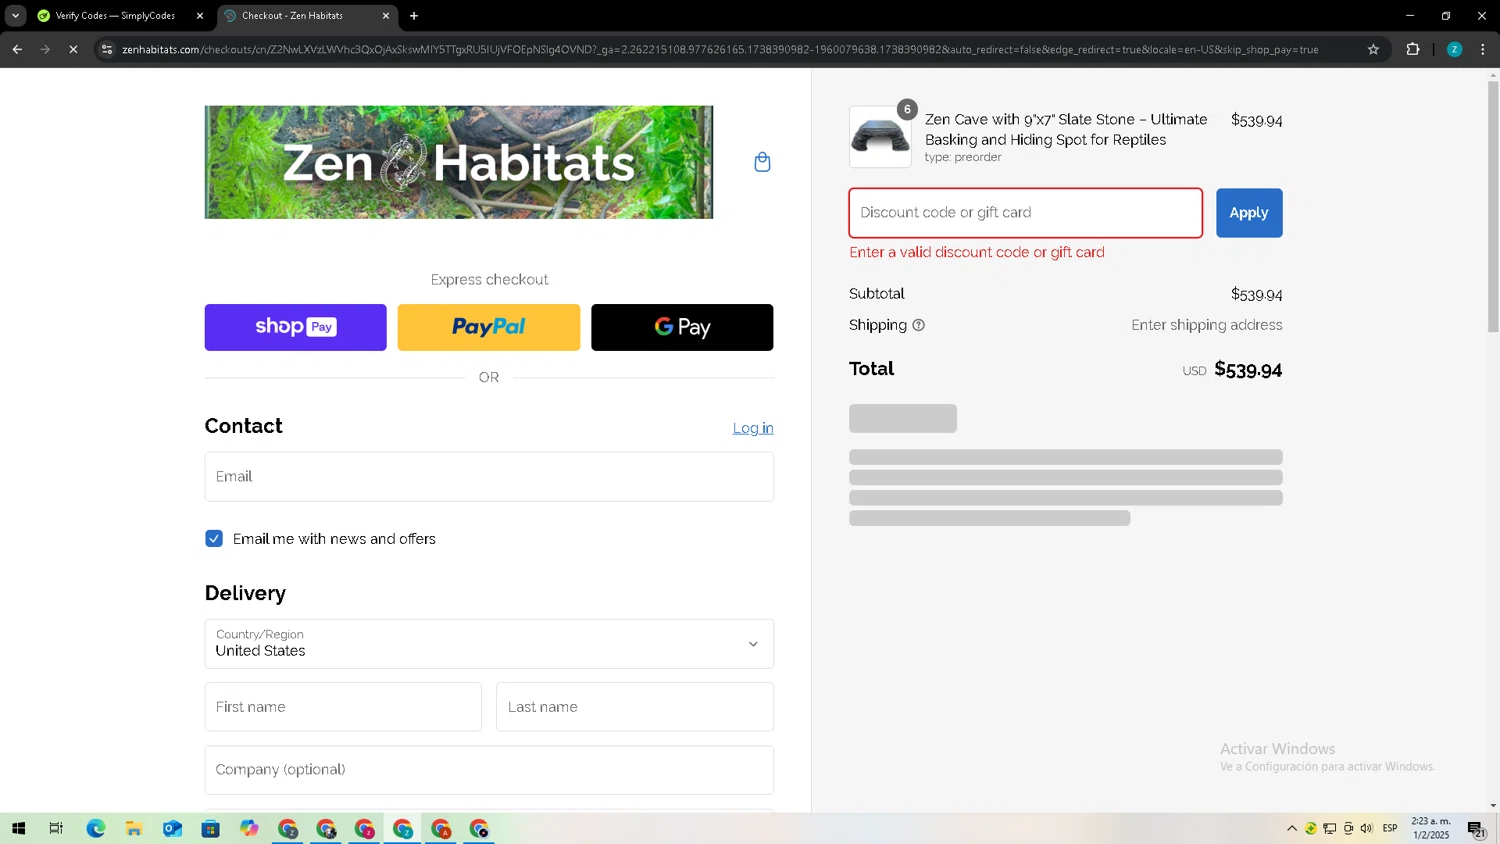This screenshot has height=844, width=1500.
Task: Open the Windows Start menu
Action: [18, 828]
